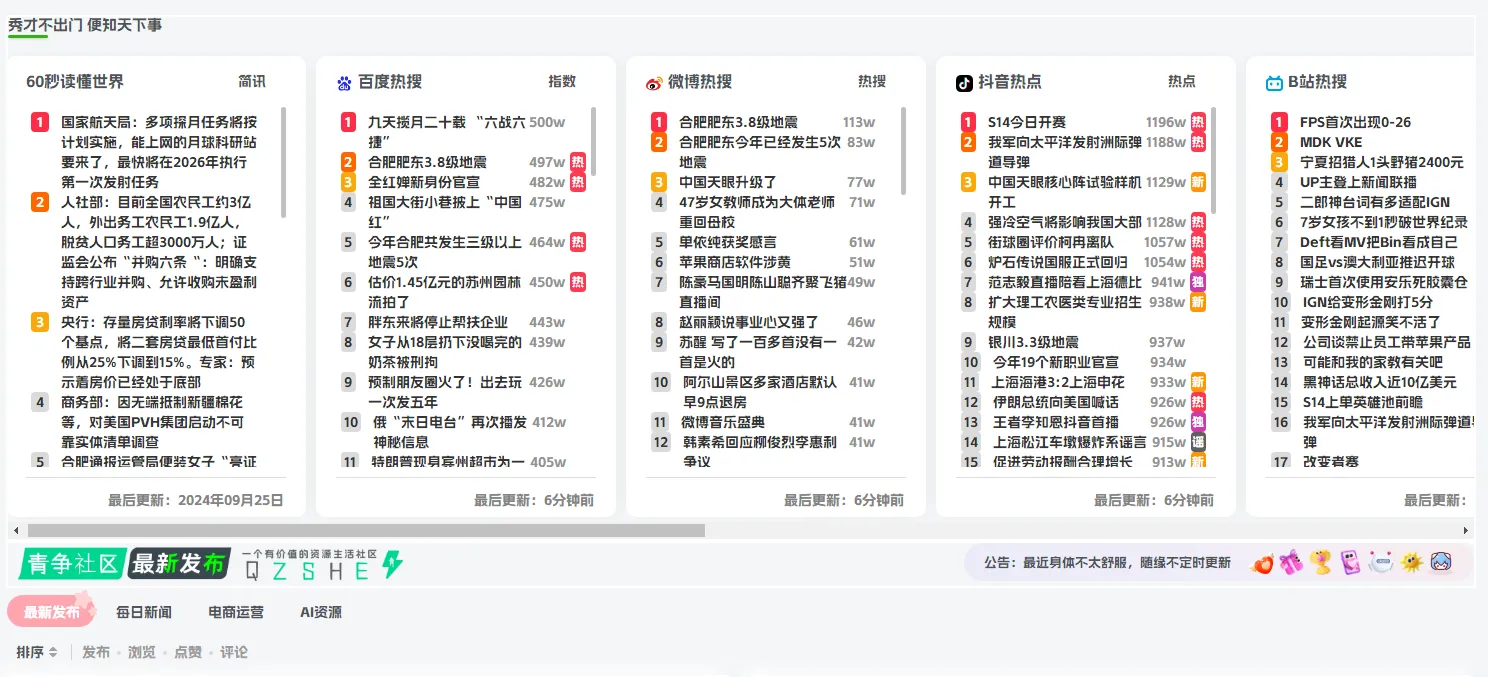Open FPS首次出现0-26 Bilibili topic
Image resolution: width=1488 pixels, height=677 pixels.
coord(1356,122)
